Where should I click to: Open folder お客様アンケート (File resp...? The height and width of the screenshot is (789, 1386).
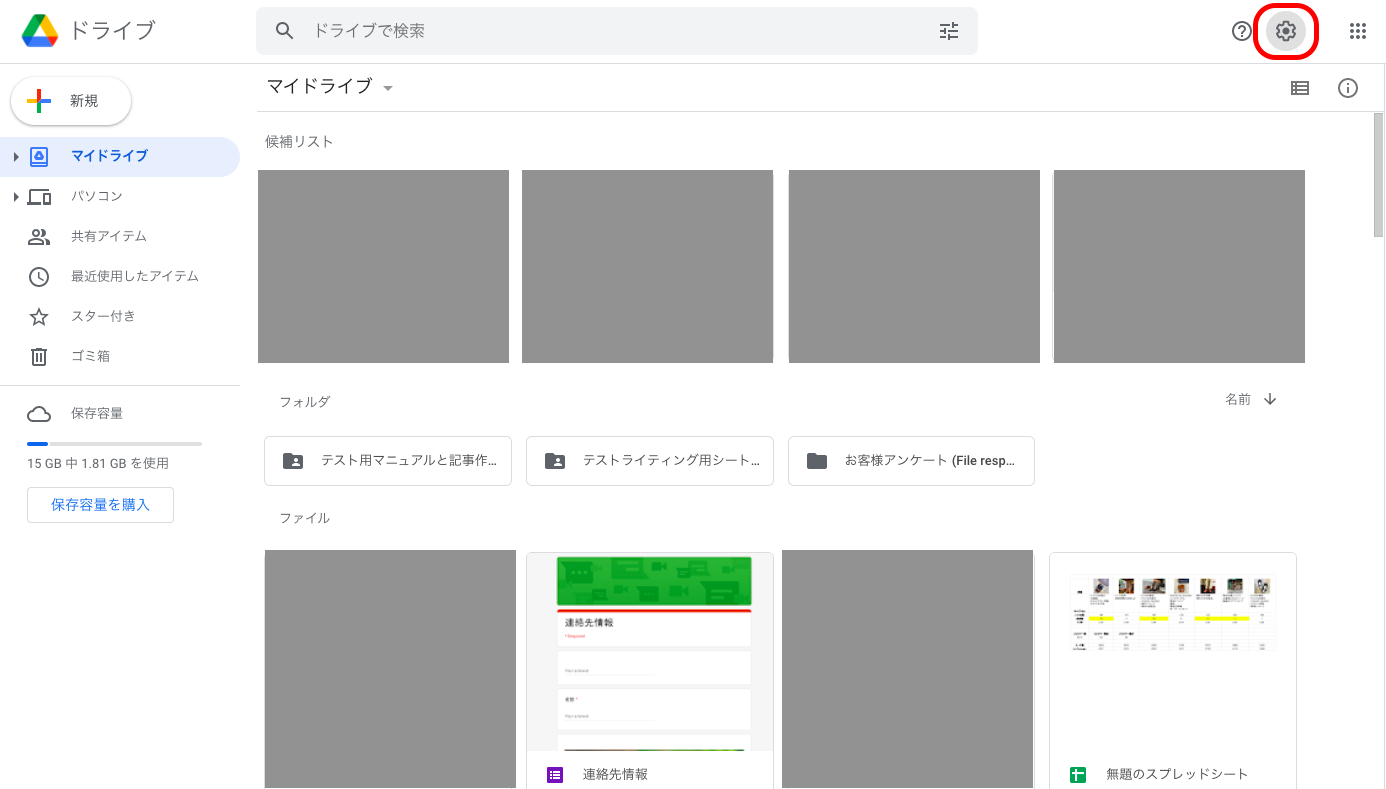[x=911, y=461]
